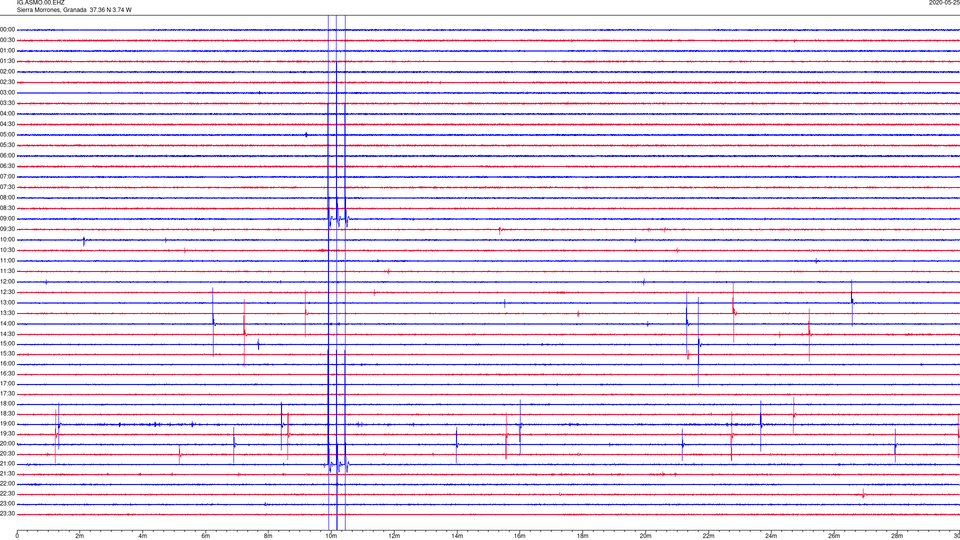Select the 00:00 time label
The width and height of the screenshot is (960, 540).
[x=7, y=29]
